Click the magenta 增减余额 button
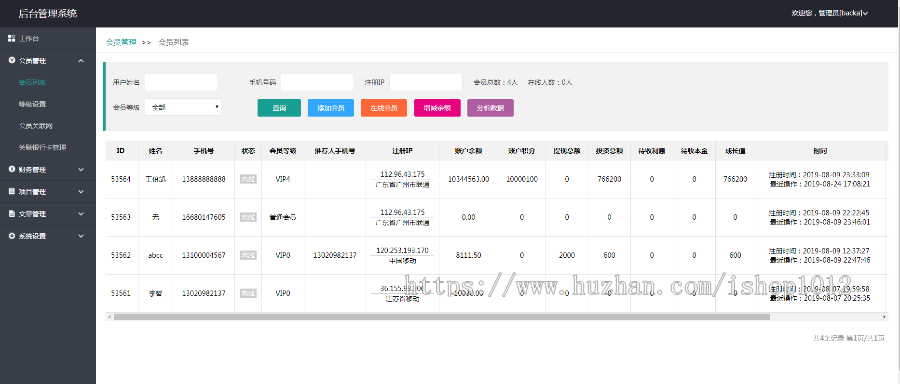 pyautogui.click(x=437, y=108)
